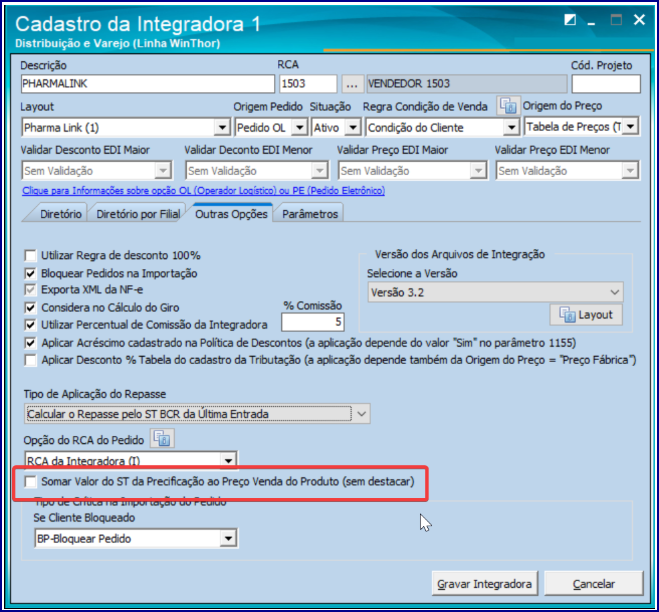This screenshot has width=659, height=612.
Task: Expand Validar Desconto EDI Maior dropdown
Action: pos(163,171)
